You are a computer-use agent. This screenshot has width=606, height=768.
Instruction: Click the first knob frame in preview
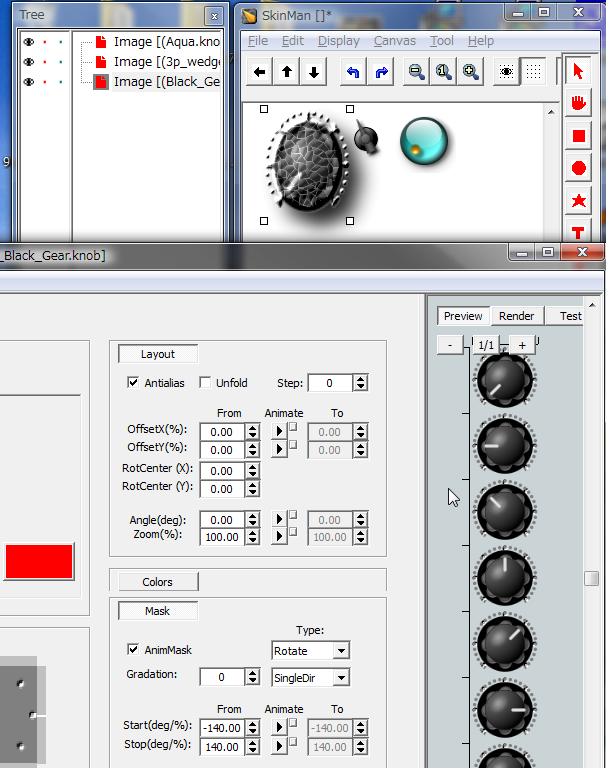click(505, 380)
